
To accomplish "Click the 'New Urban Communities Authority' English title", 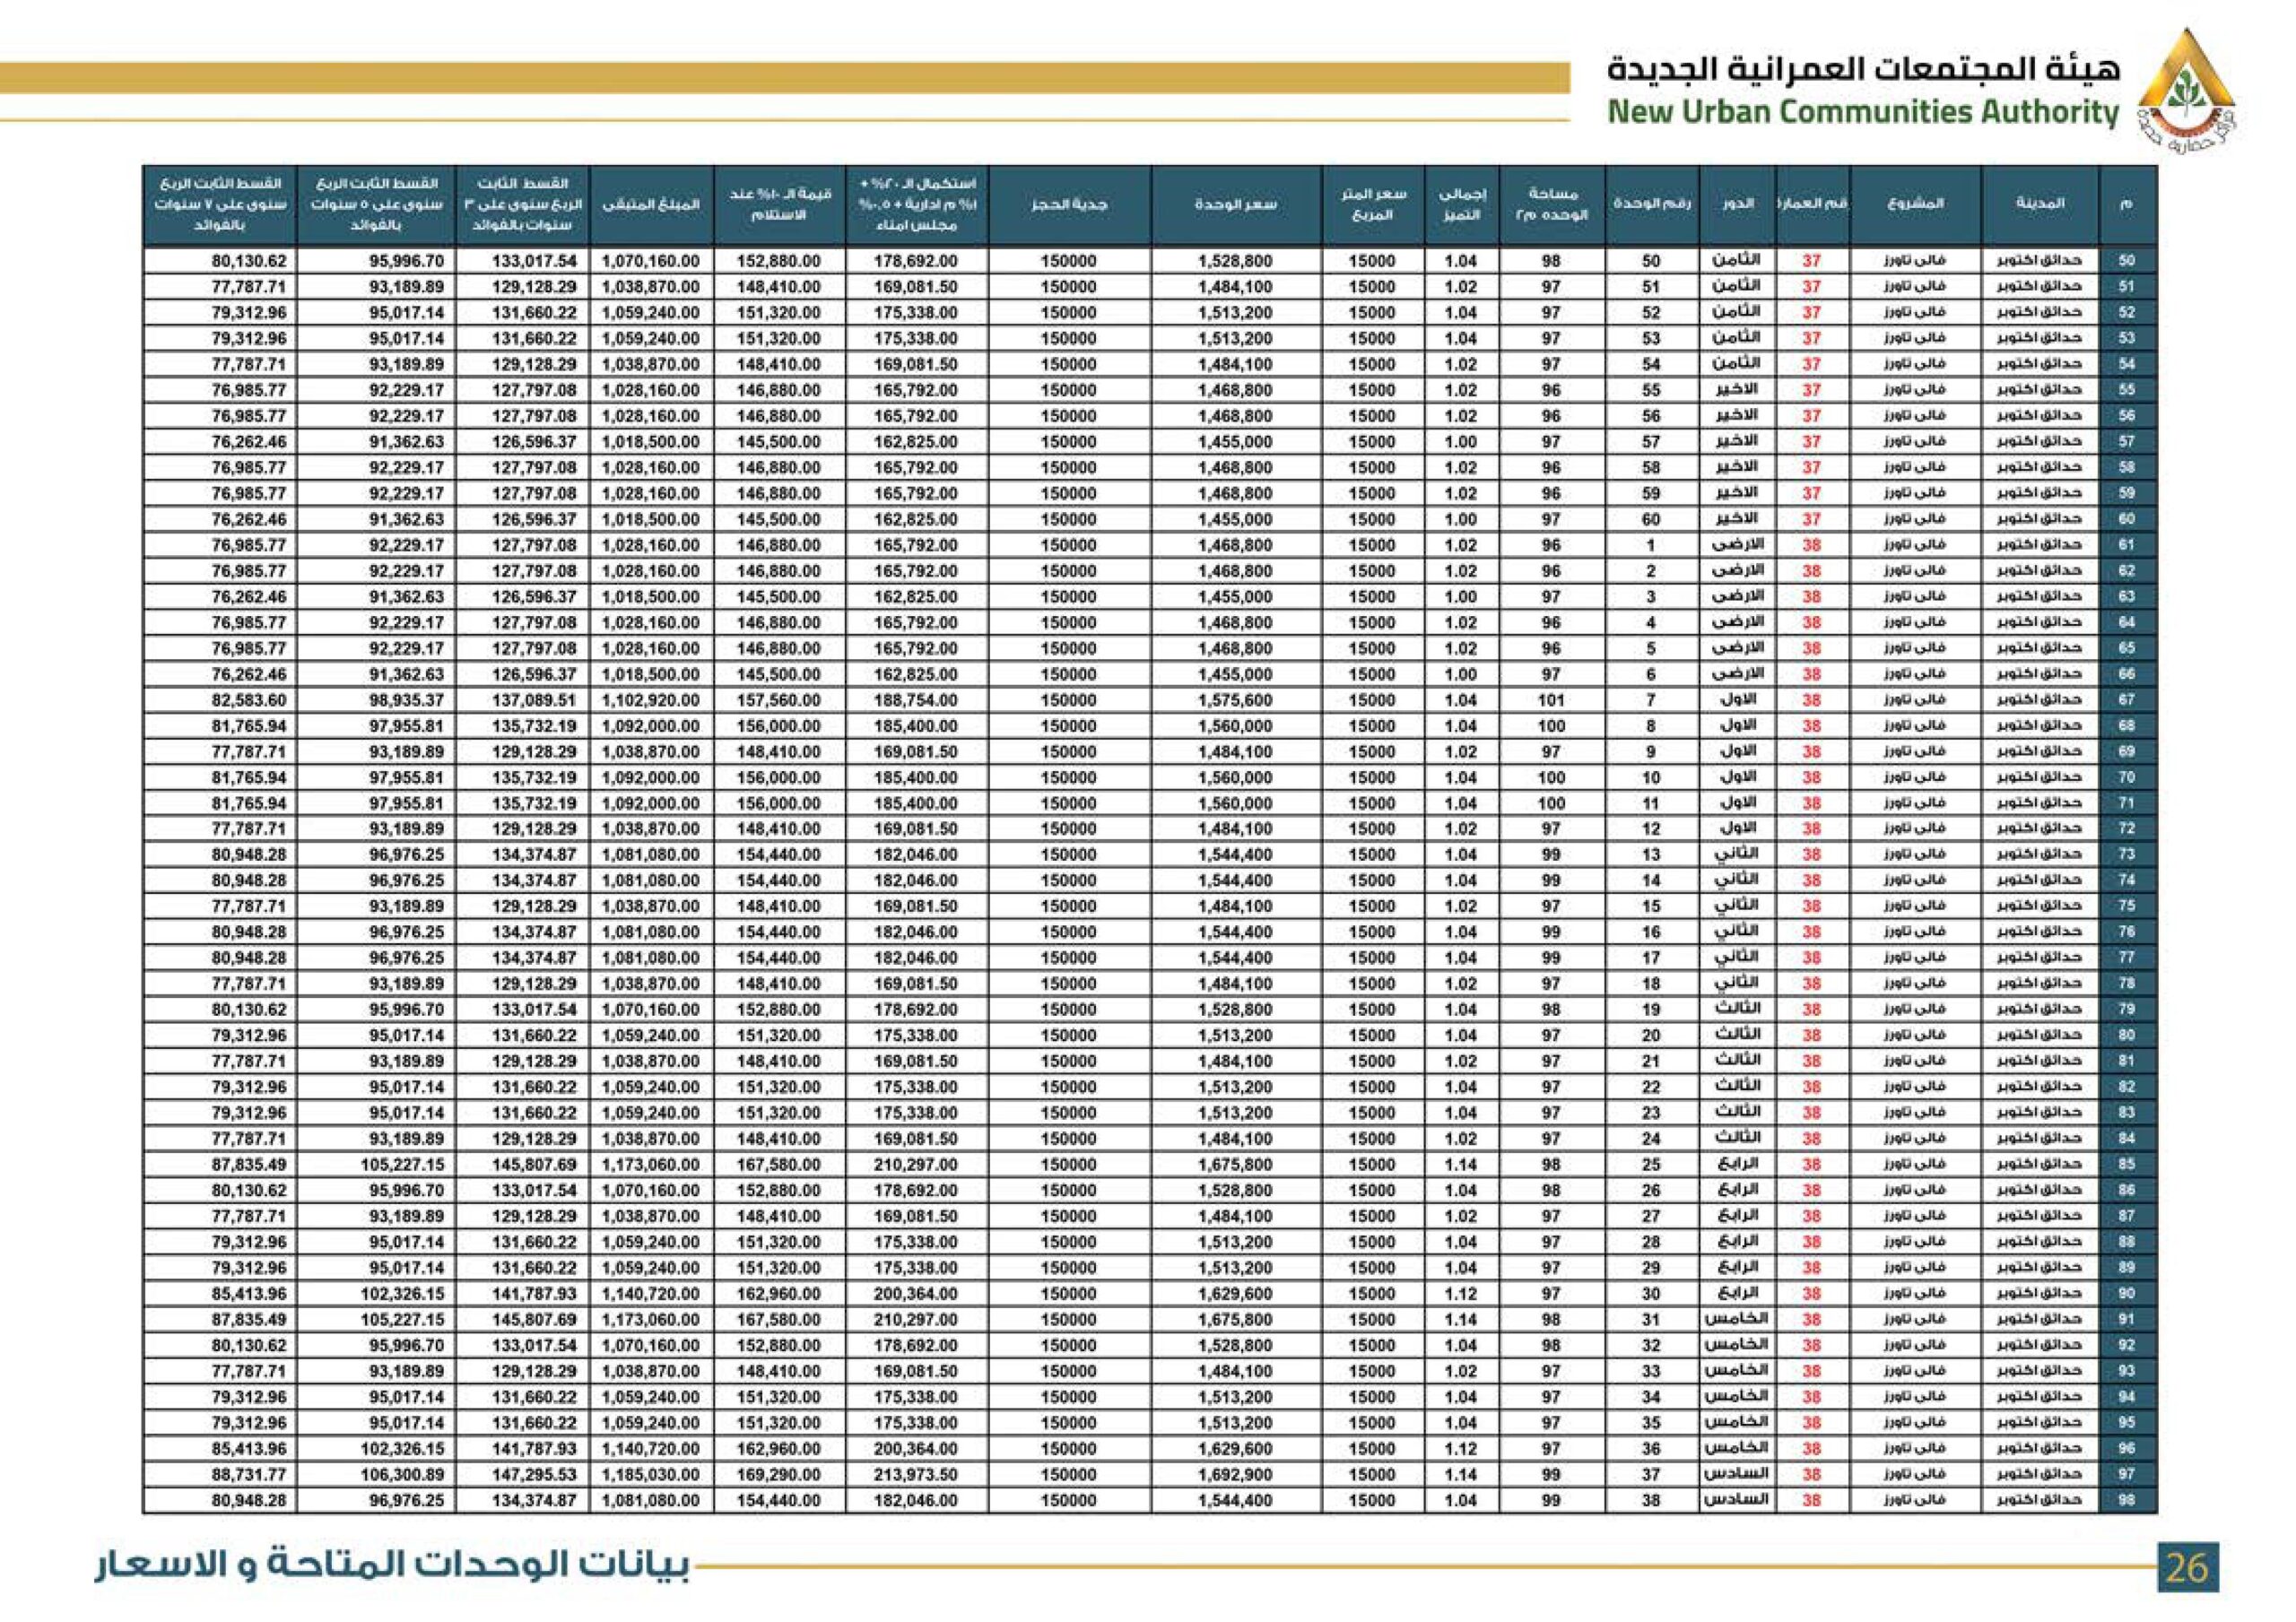I will pyautogui.click(x=1862, y=112).
